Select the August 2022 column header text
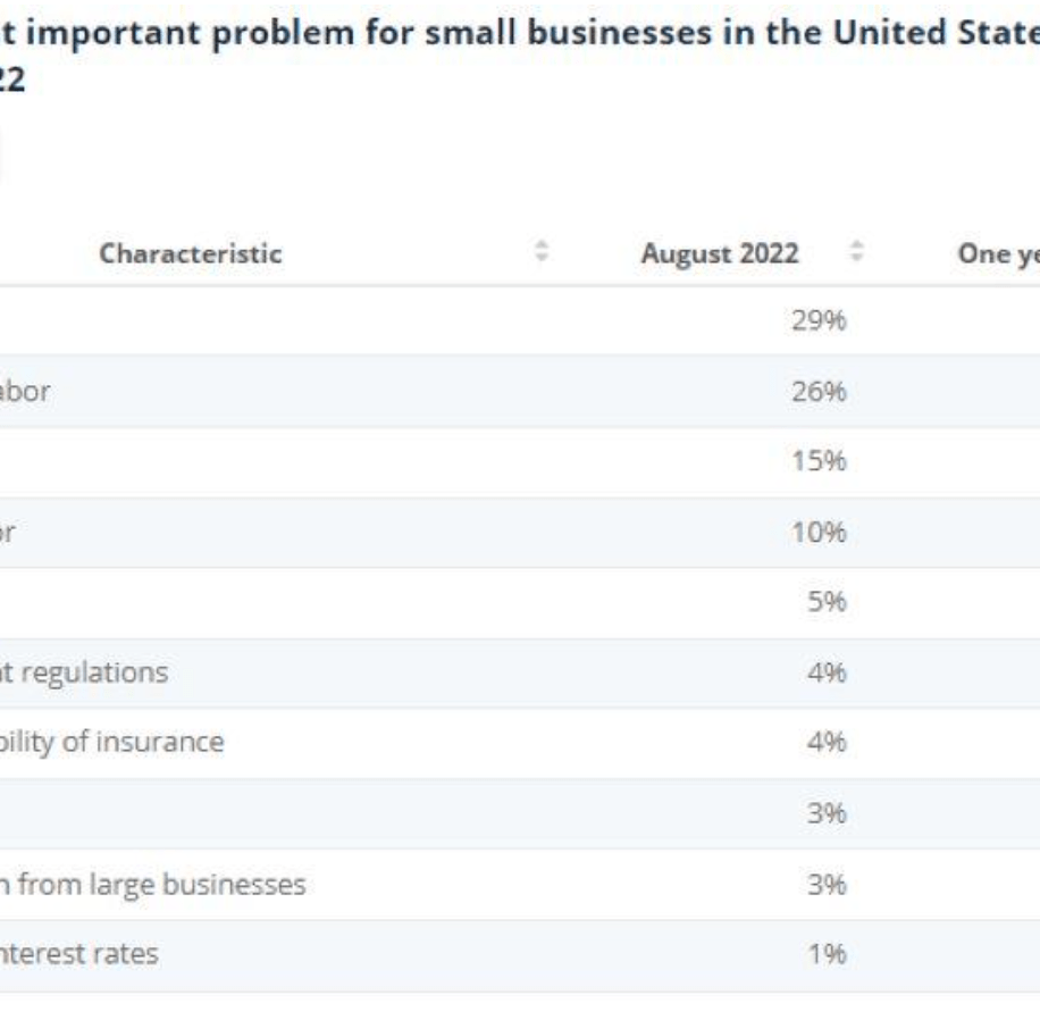The width and height of the screenshot is (1040, 1020). (720, 253)
